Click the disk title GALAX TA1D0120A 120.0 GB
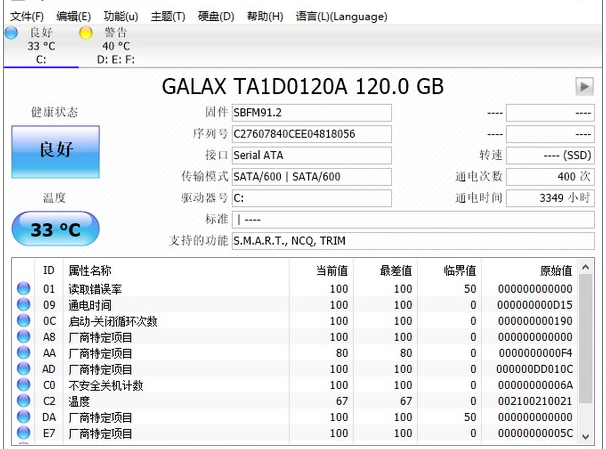 [303, 86]
